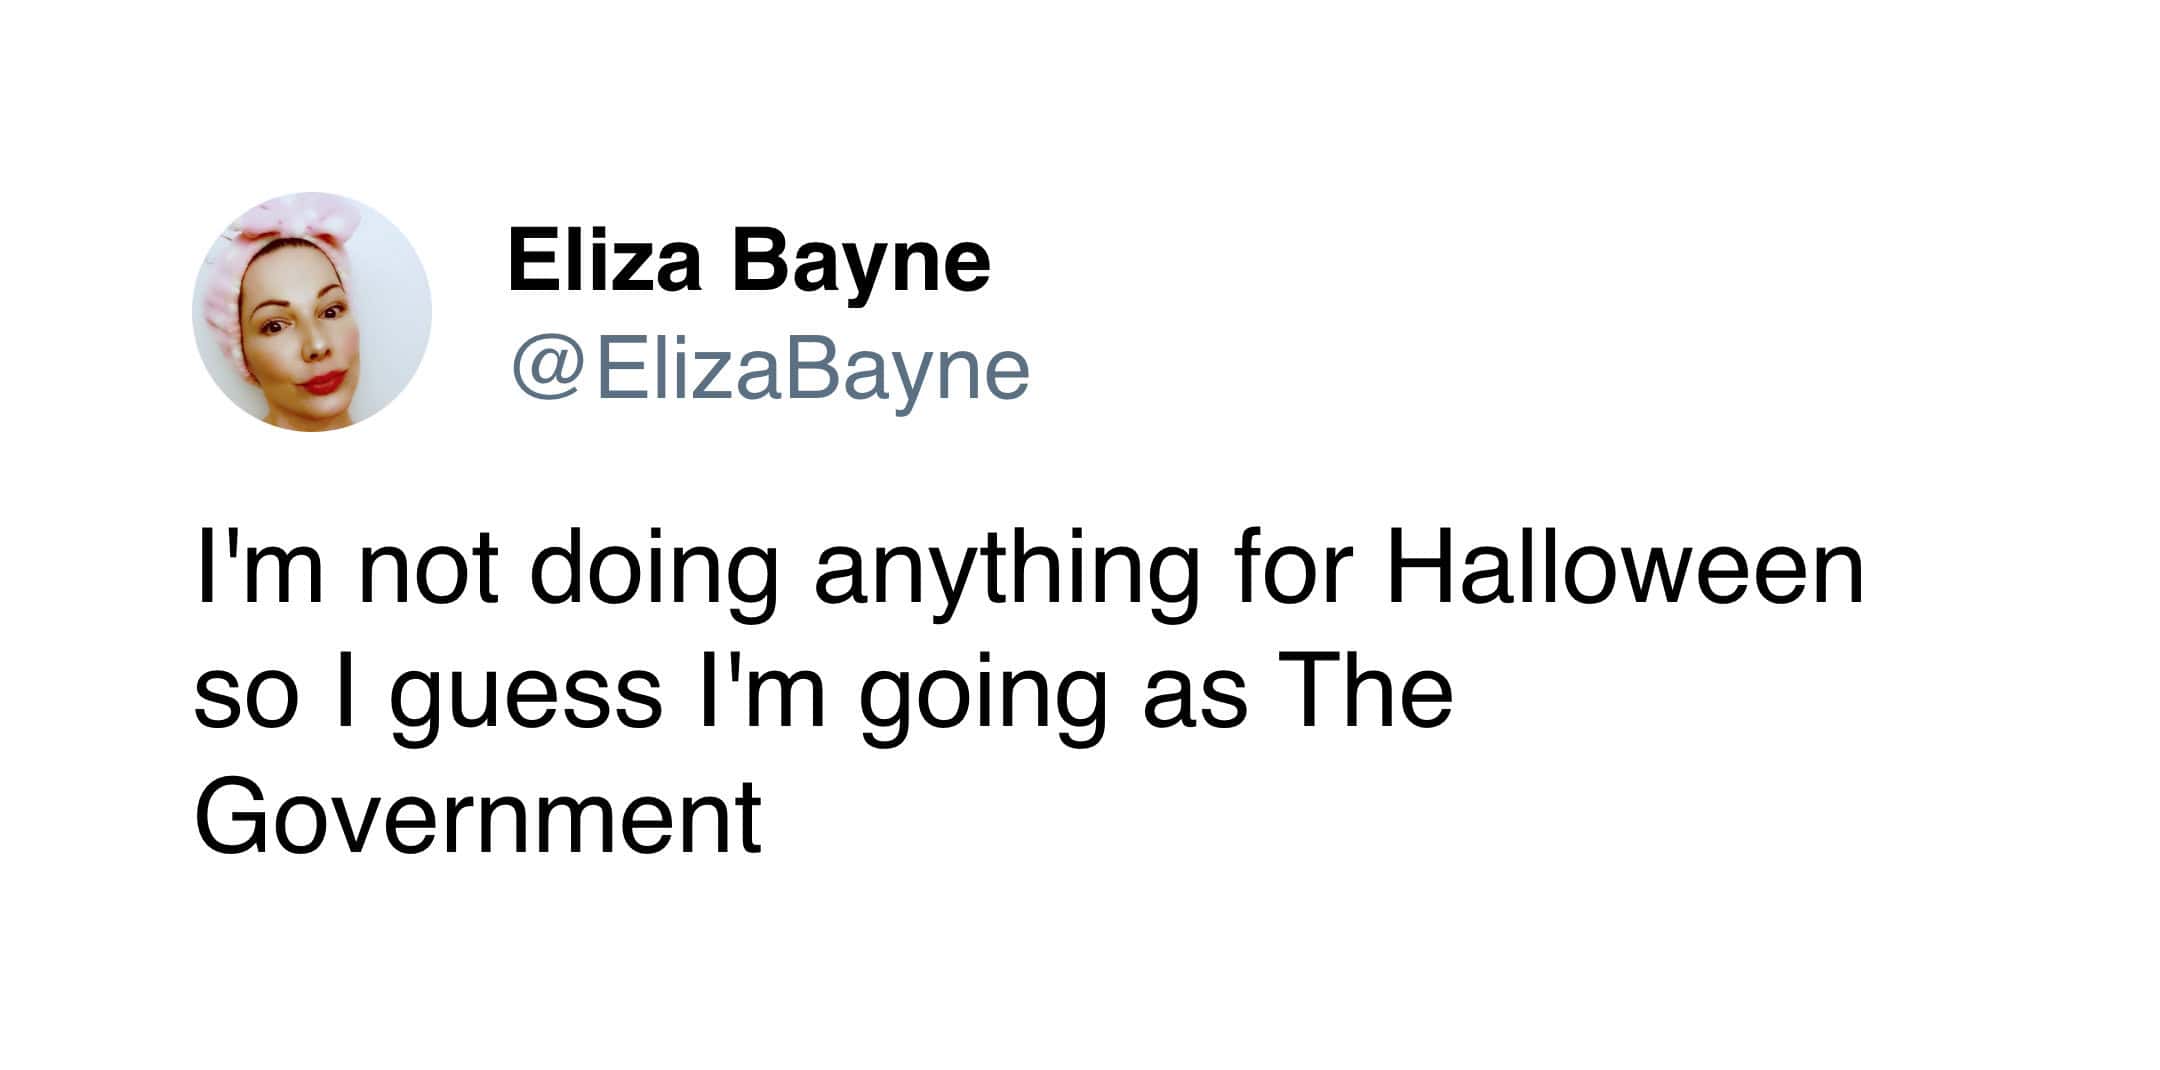Click the word going in second line
Image resolution: width=2160 pixels, height=1070 pixels.
tap(983, 695)
